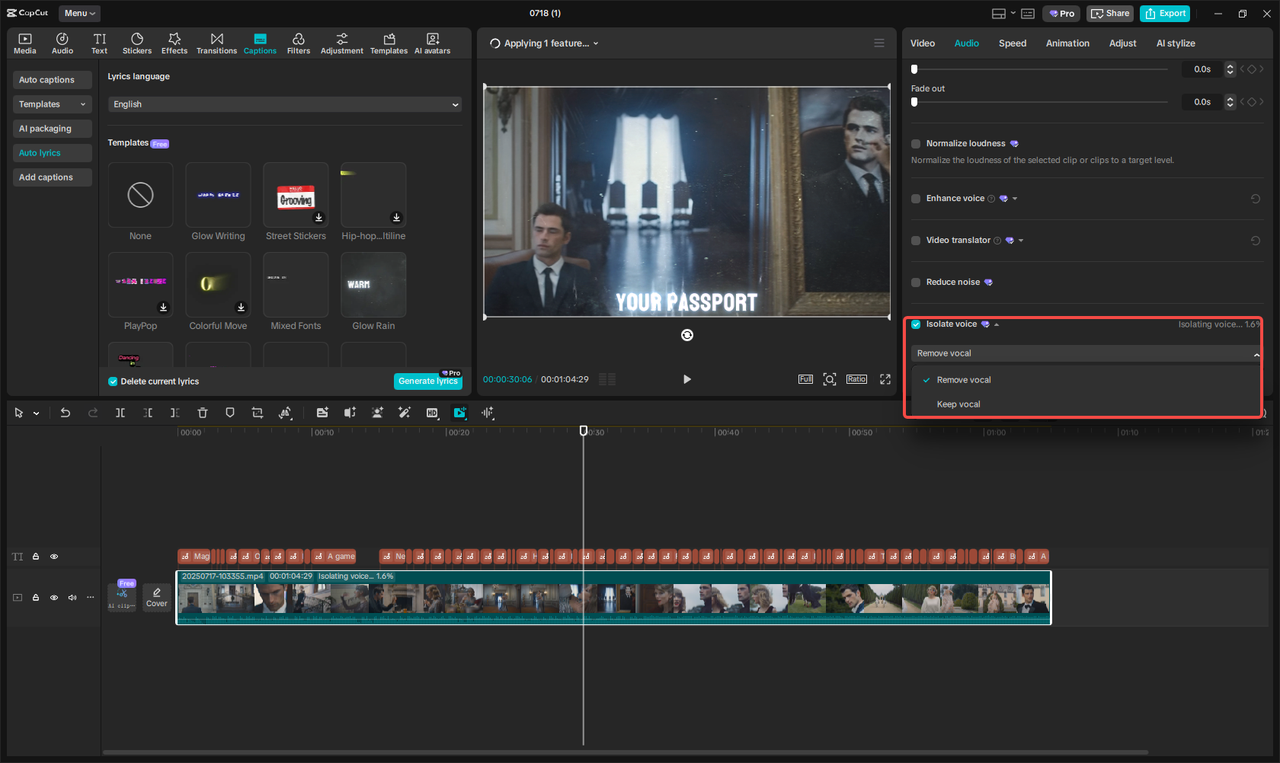Viewport: 1280px width, 763px height.
Task: Open the selection tool mode dropdown arrow
Action: [x=37, y=413]
